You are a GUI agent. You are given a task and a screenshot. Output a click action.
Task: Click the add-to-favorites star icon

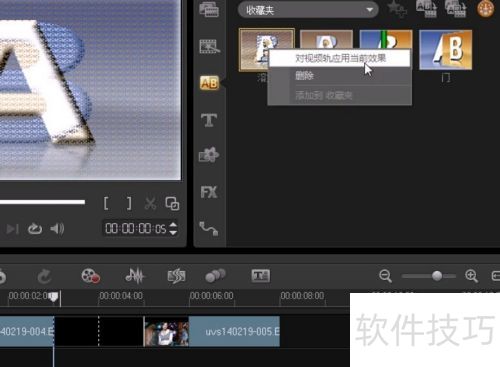[397, 9]
